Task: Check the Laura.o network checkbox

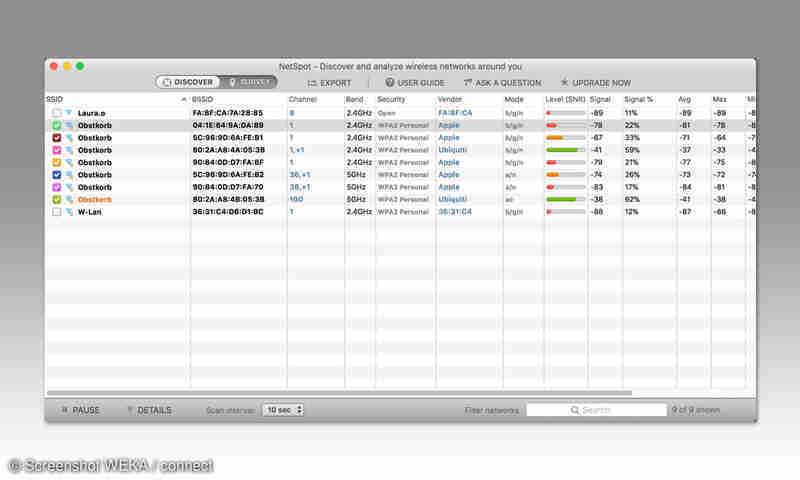Action: point(57,113)
